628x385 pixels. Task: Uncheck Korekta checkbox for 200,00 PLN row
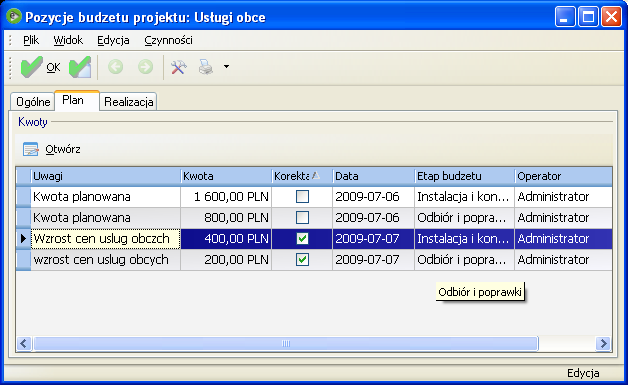point(302,260)
